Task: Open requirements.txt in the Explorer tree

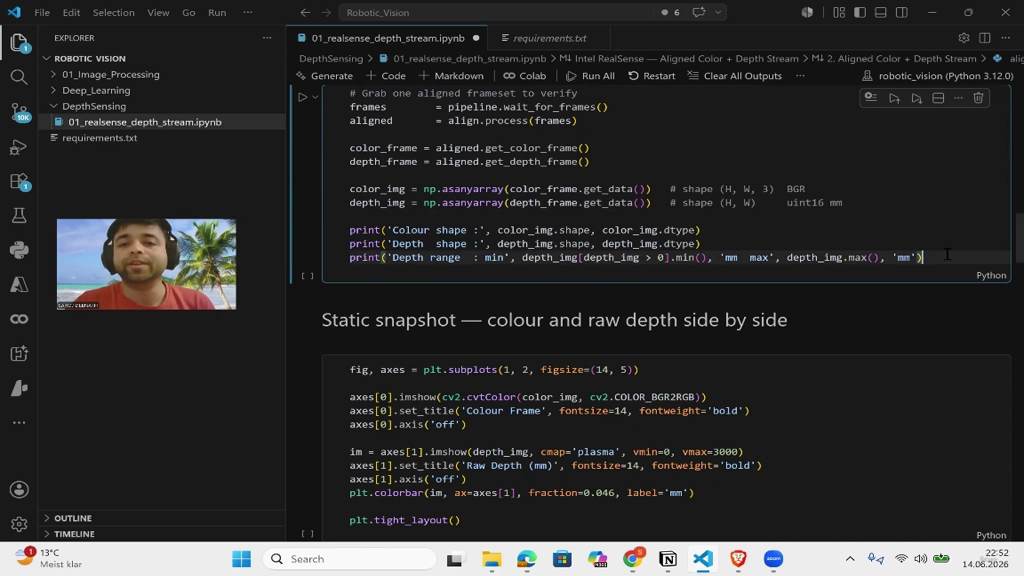Action: tap(99, 138)
